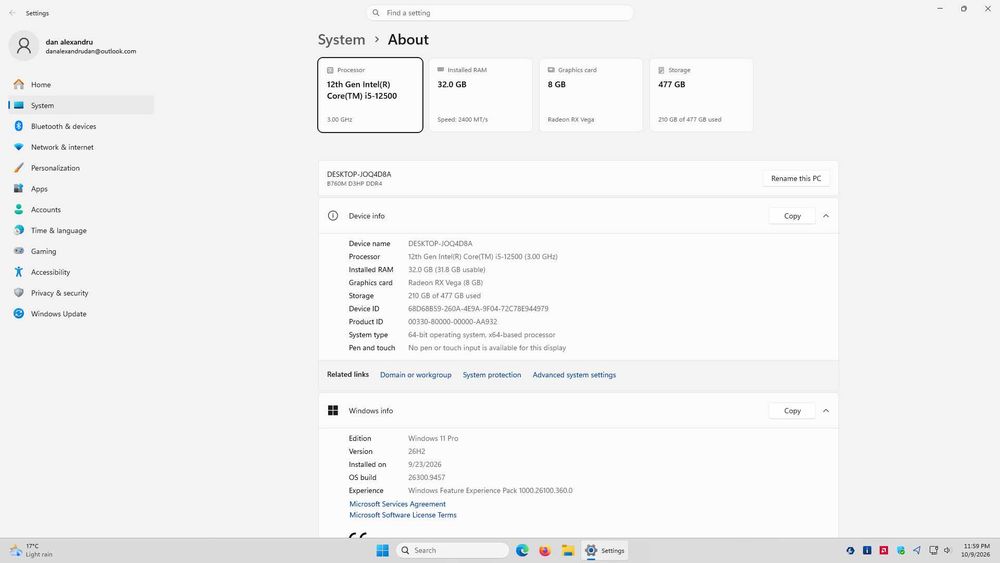Click the taskbar Search box
Image resolution: width=1000 pixels, height=563 pixels.
click(x=452, y=551)
